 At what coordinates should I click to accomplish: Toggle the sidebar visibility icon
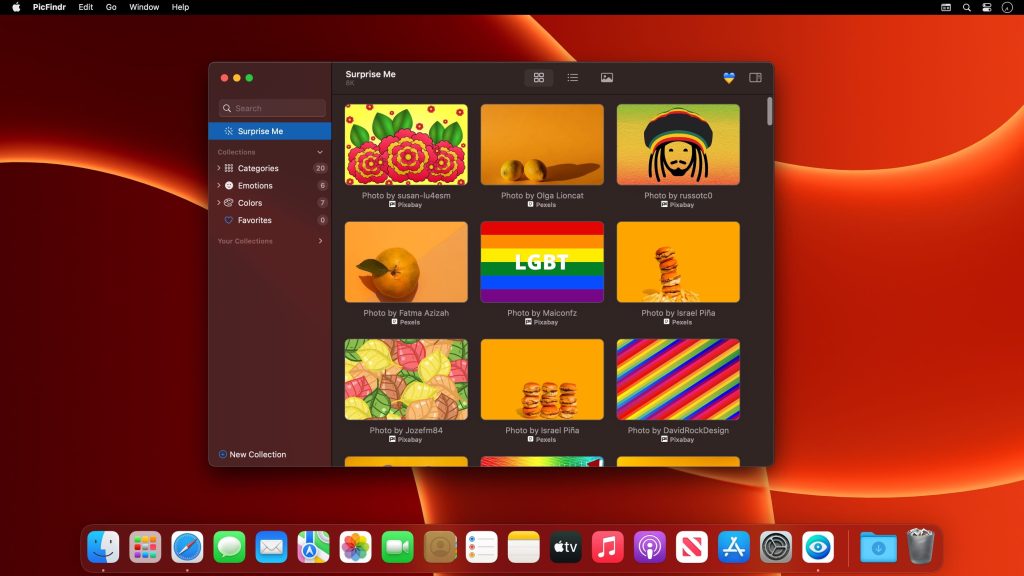(x=754, y=77)
